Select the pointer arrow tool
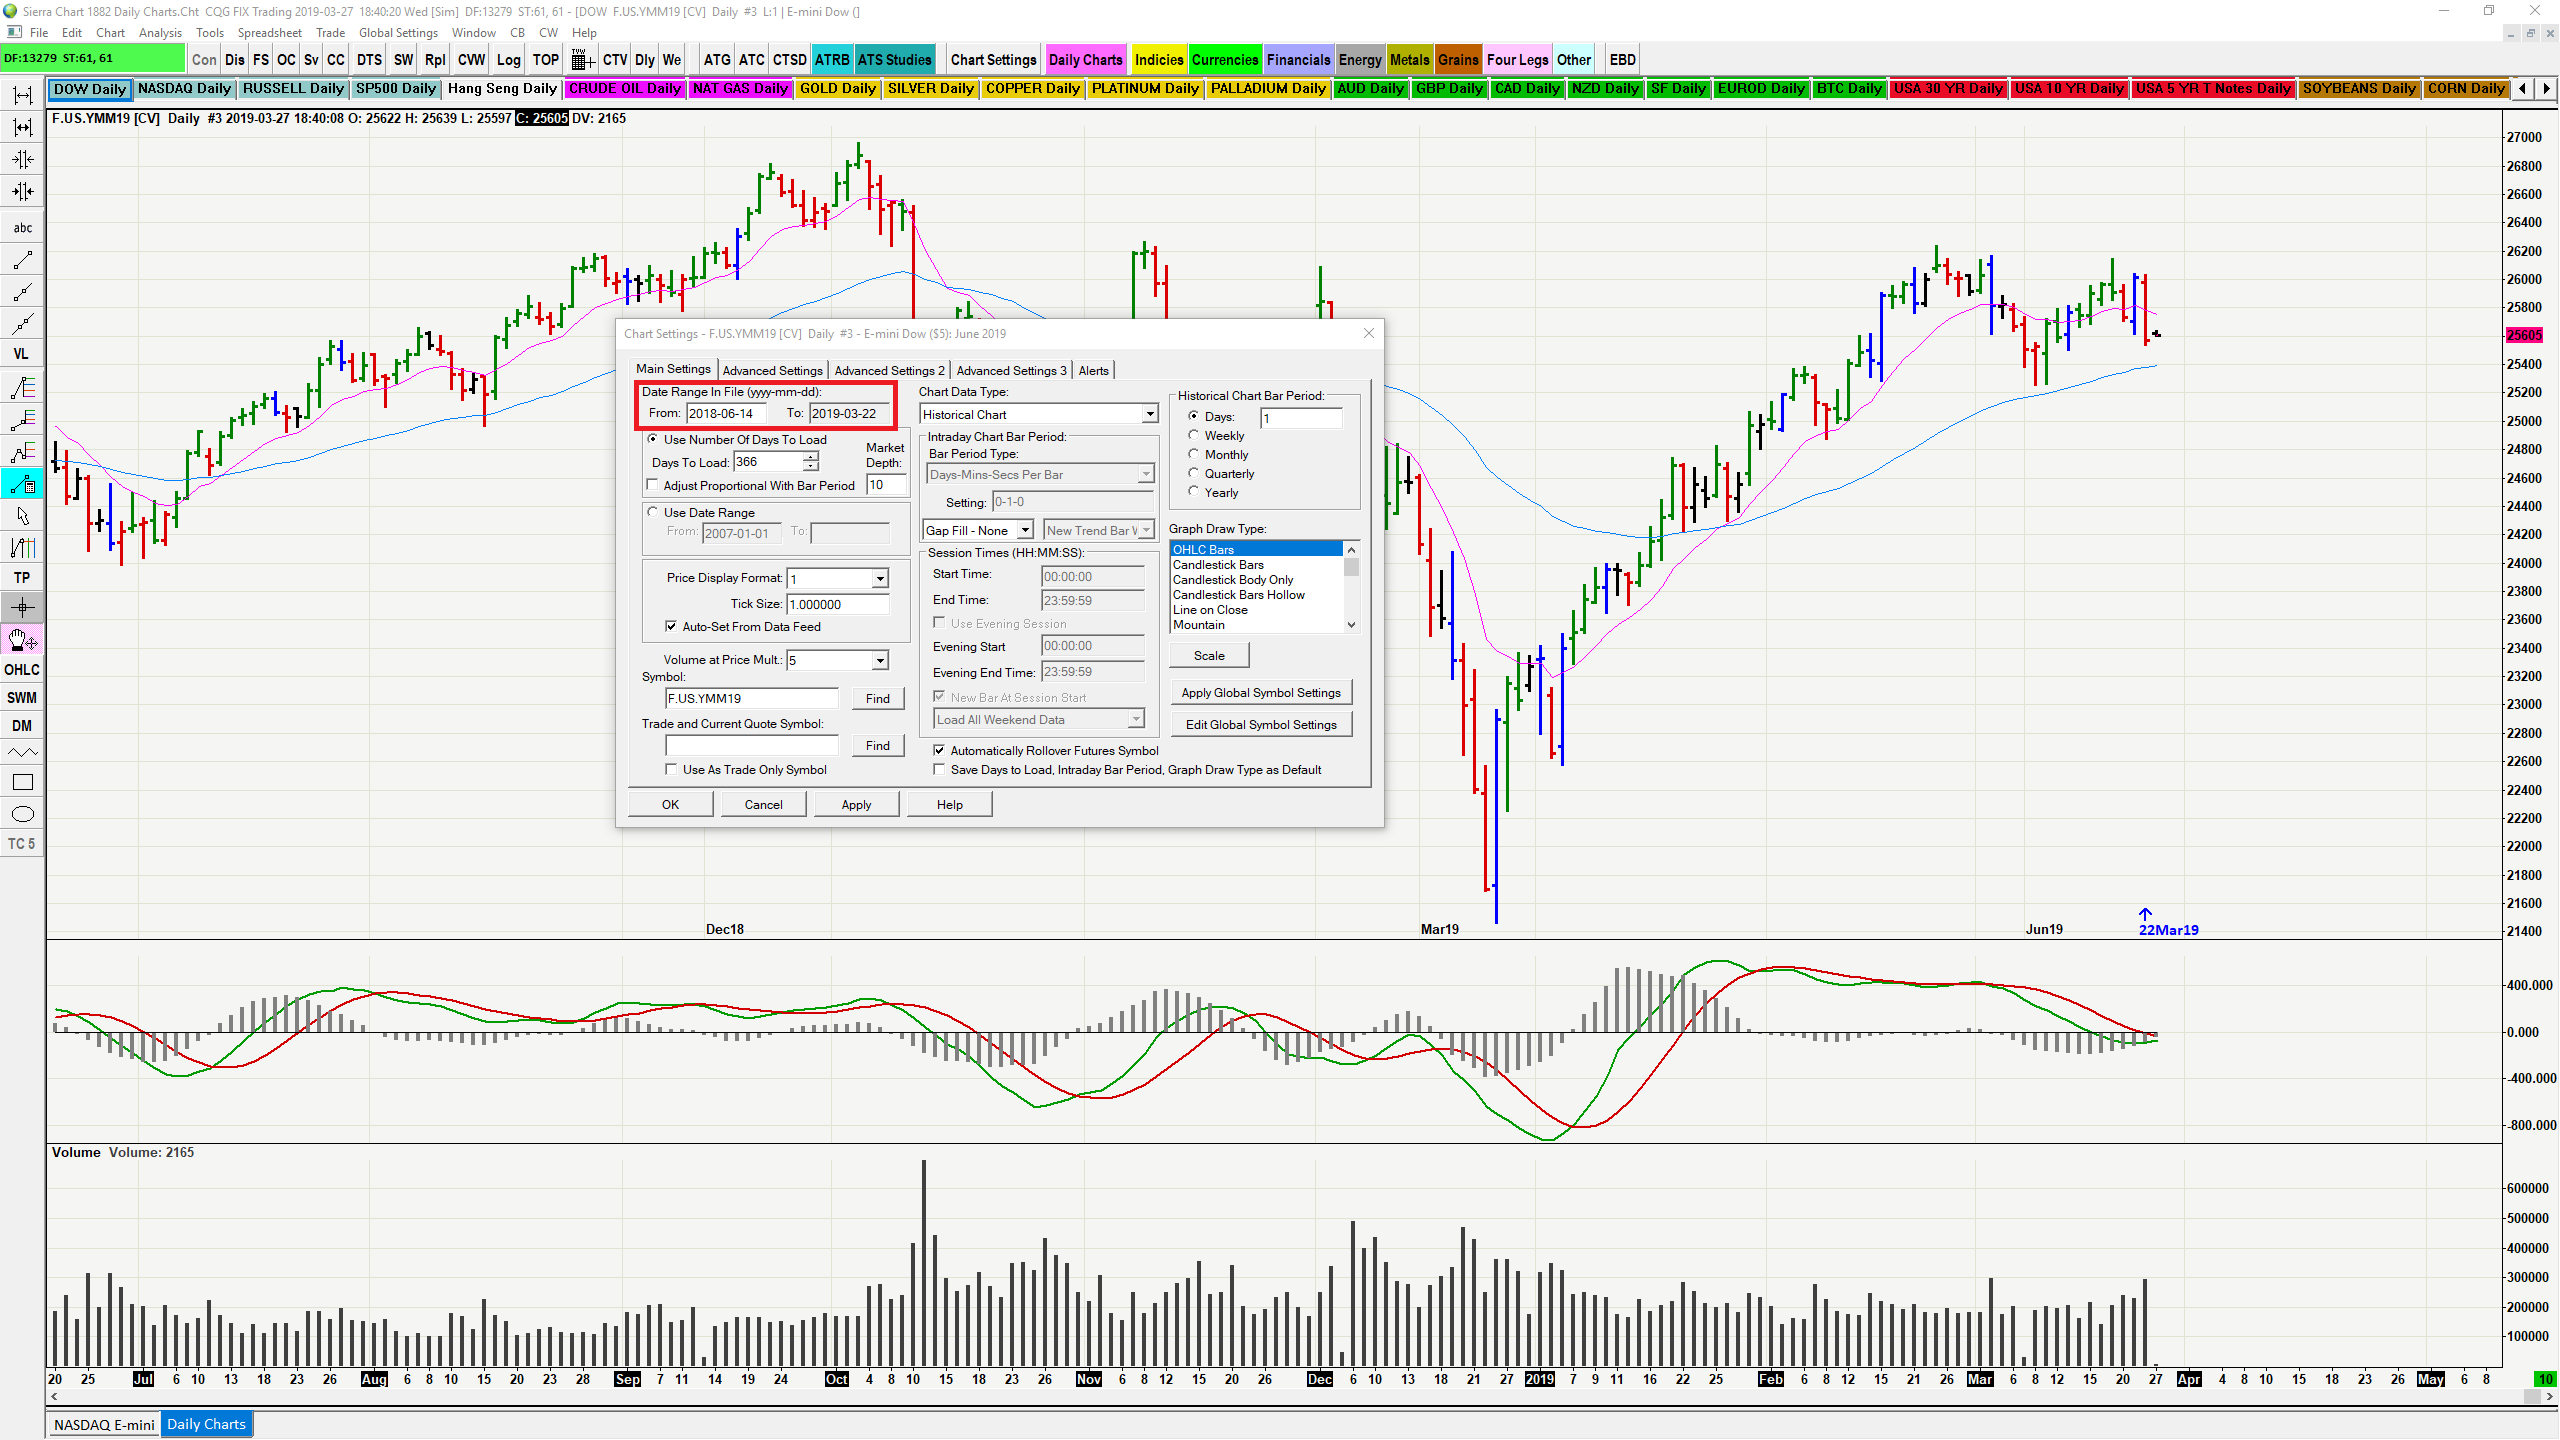This screenshot has width=2560, height=1440. pos(22,516)
